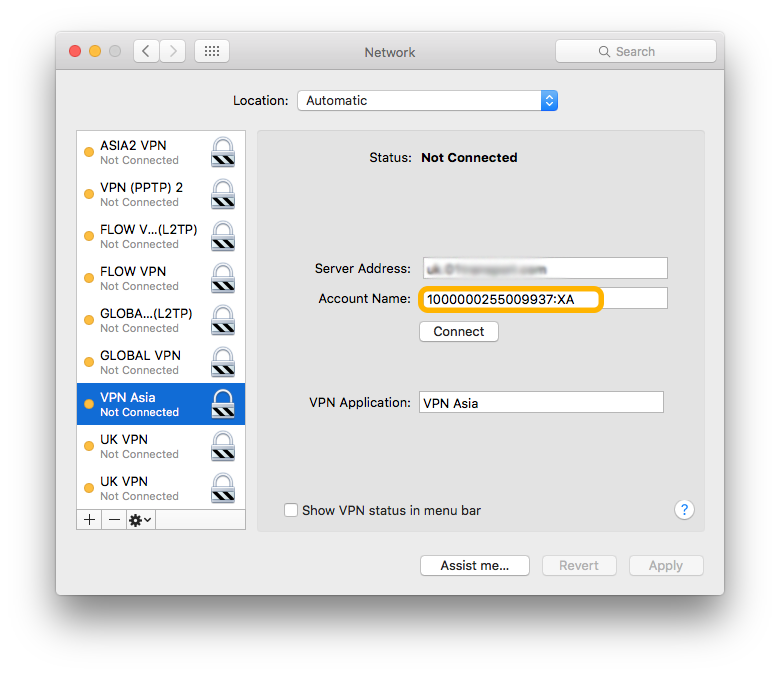This screenshot has width=780, height=675.
Task: Remove selected service with minus button
Action: pos(114,520)
